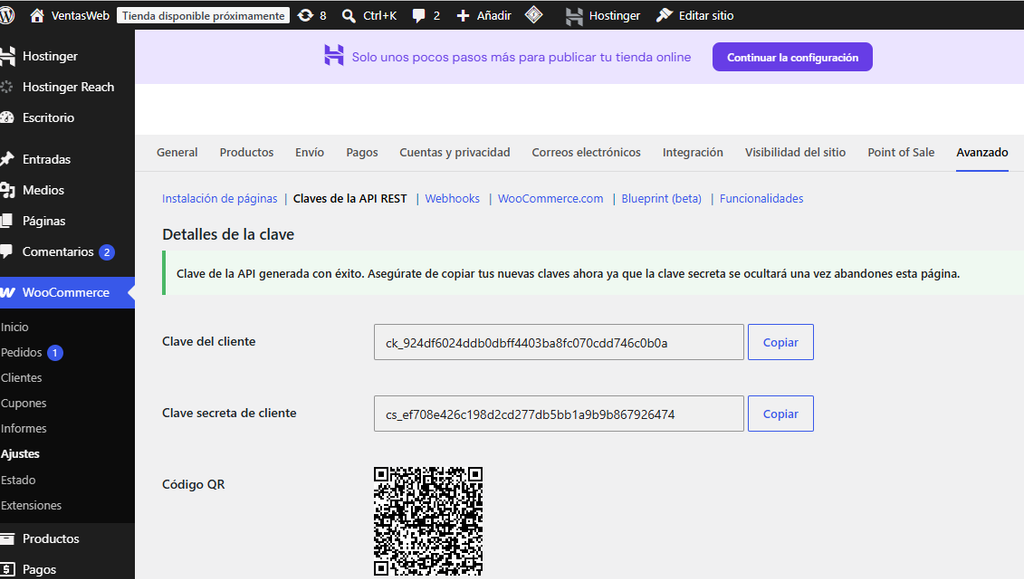Click the WooCommerce W logo icon
The width and height of the screenshot is (1024, 579).
pyautogui.click(x=7, y=293)
